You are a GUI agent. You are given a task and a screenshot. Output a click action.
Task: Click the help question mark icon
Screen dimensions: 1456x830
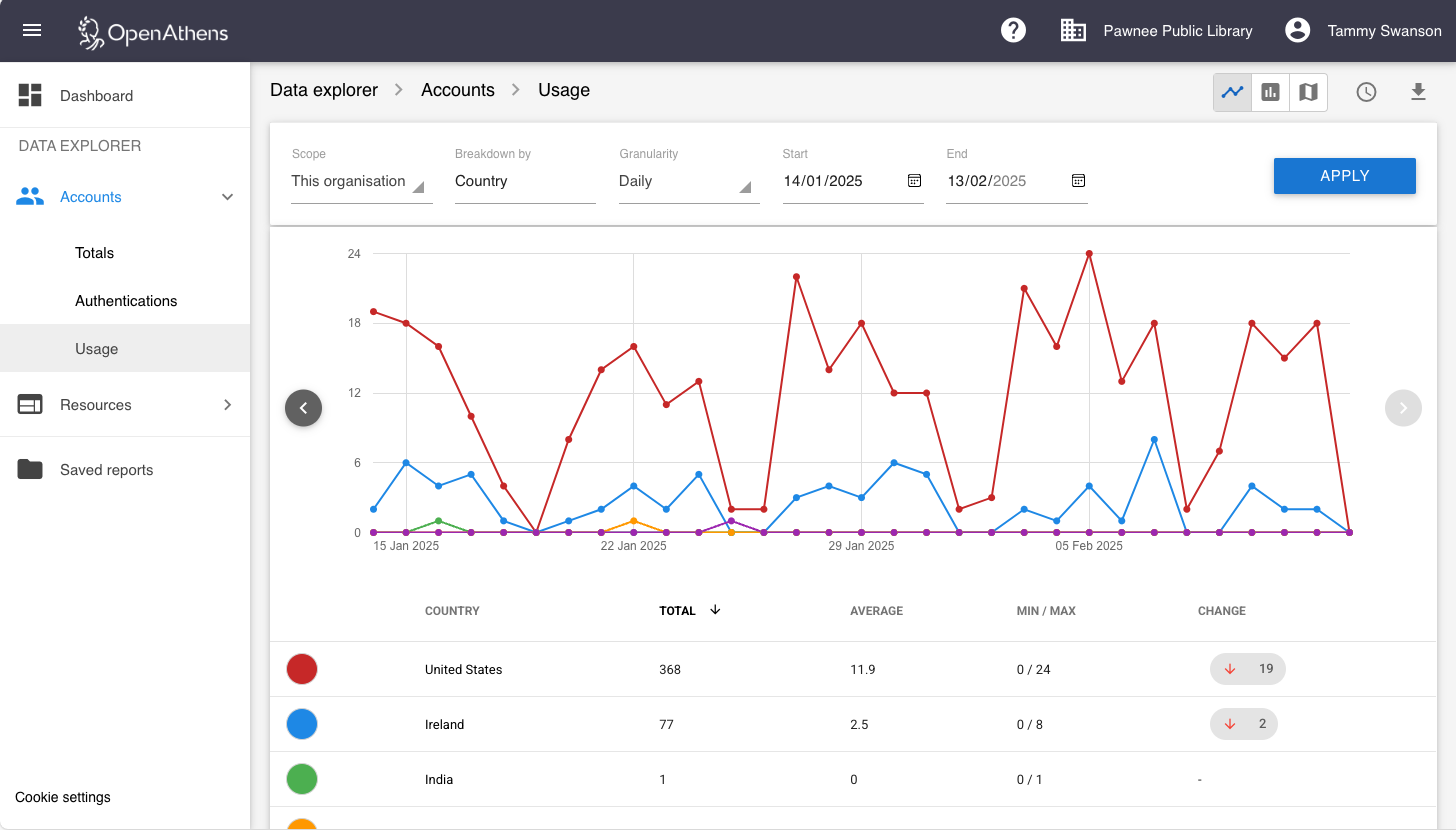[x=1013, y=30]
